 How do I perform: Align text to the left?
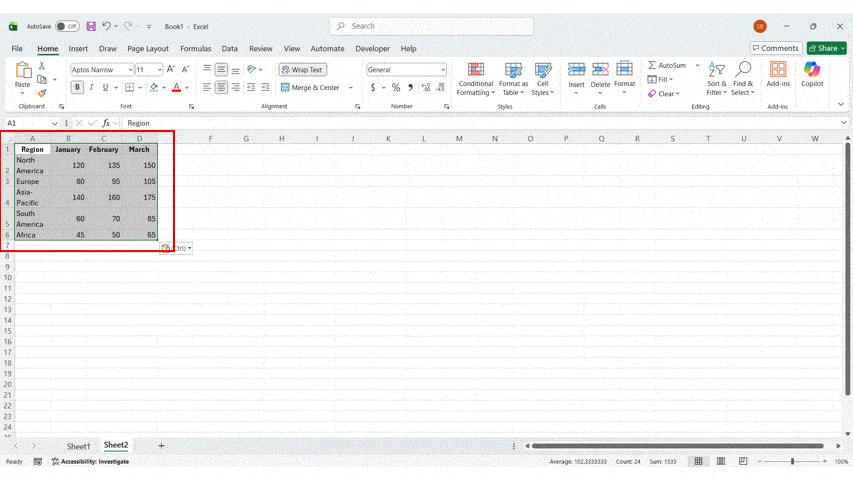click(207, 87)
